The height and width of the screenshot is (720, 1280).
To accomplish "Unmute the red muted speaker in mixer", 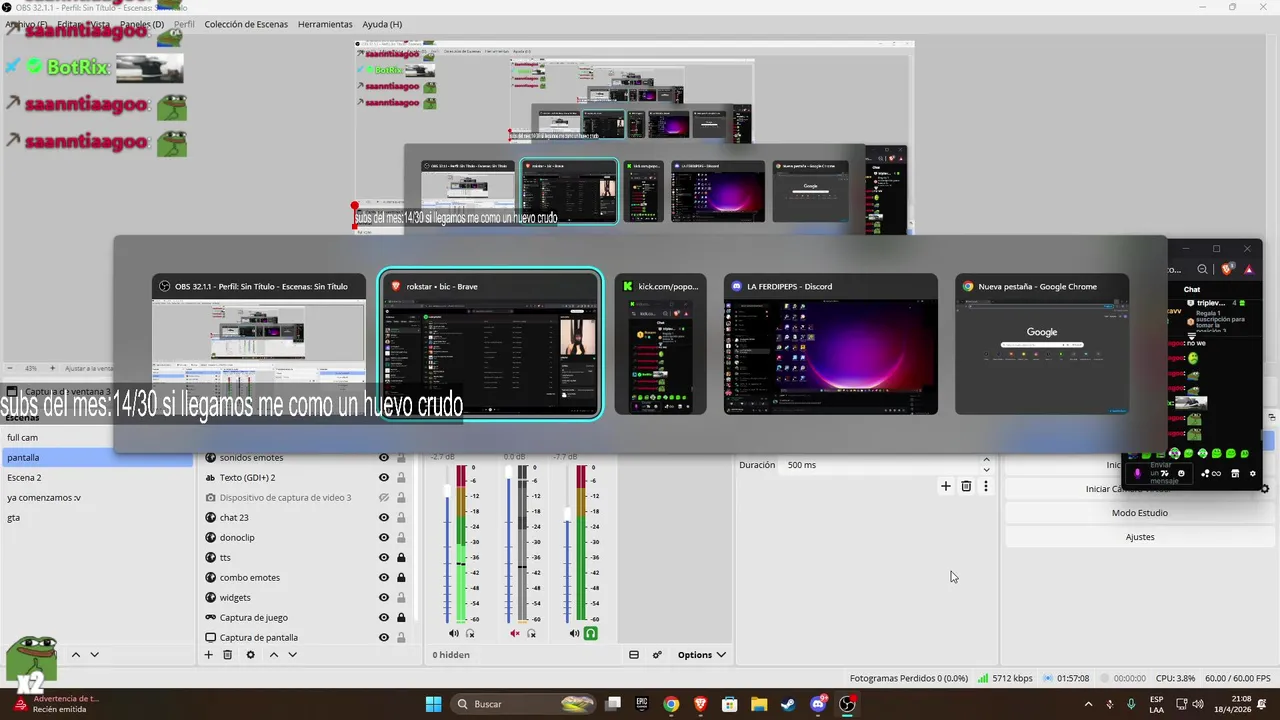I will click(x=515, y=633).
